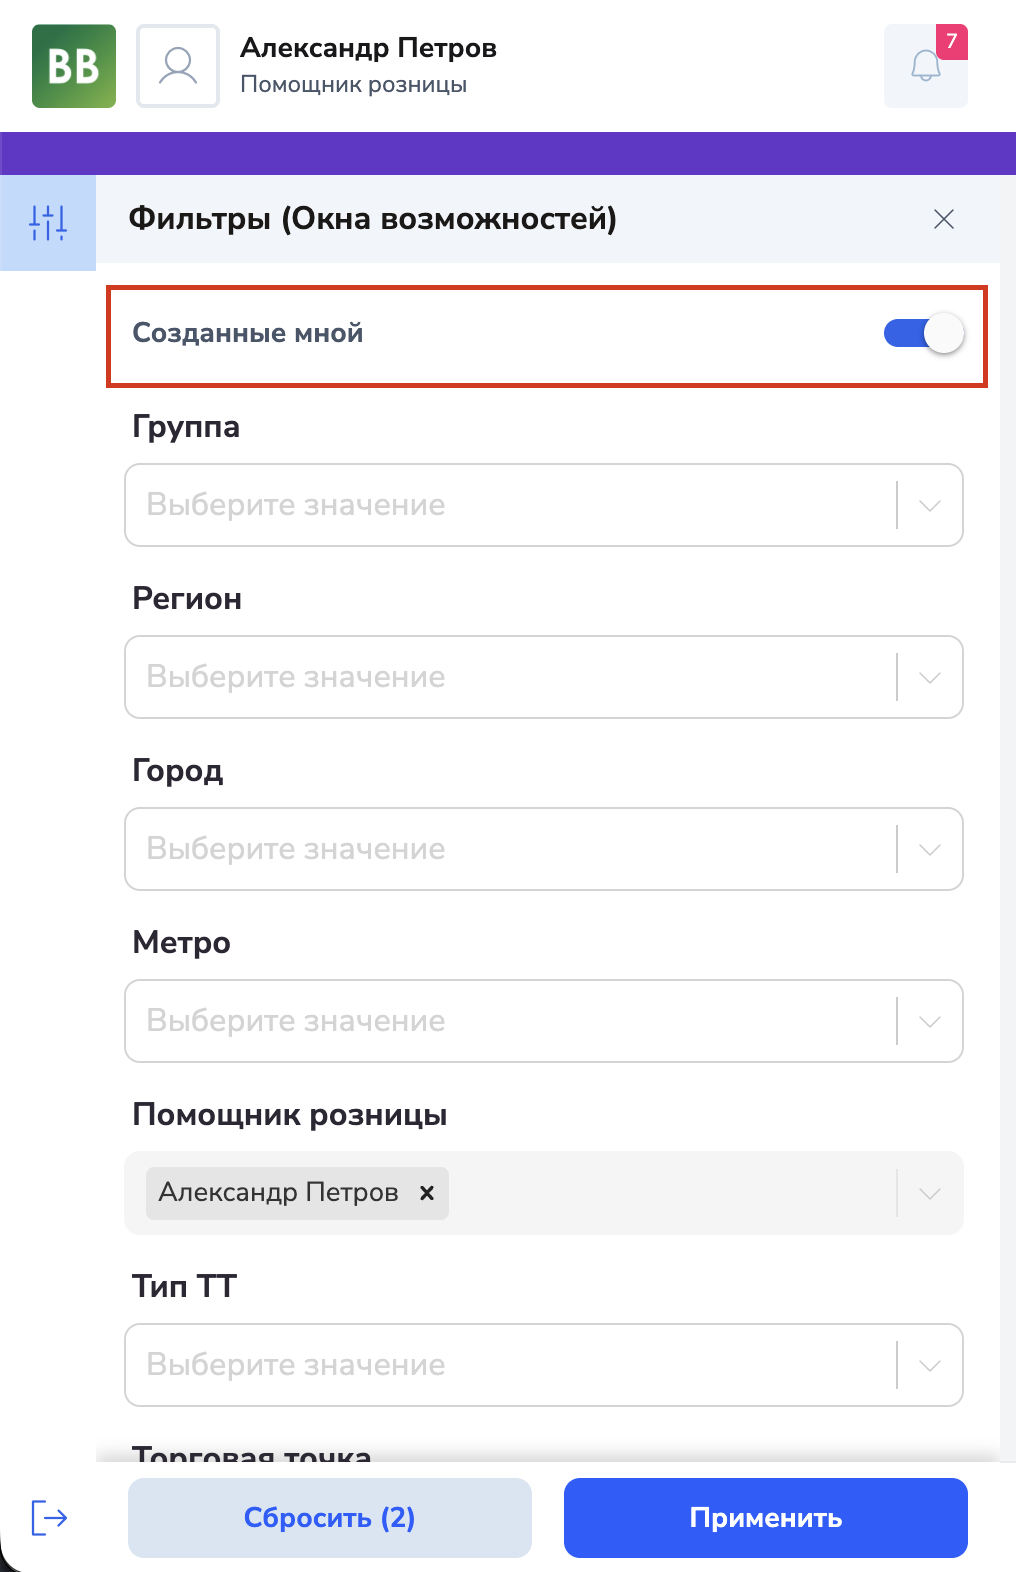This screenshot has width=1016, height=1572.
Task: Open the user profile avatar icon
Action: (x=178, y=66)
